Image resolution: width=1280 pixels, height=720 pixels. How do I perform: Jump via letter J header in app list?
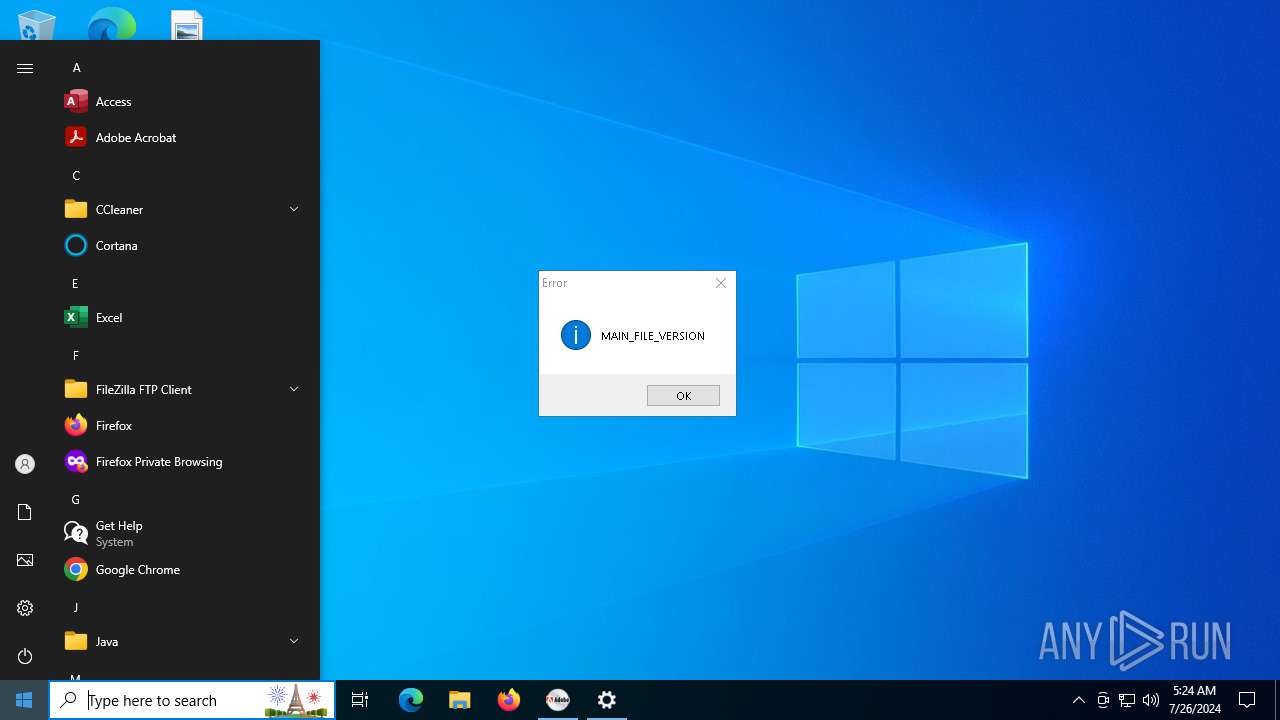(75, 607)
